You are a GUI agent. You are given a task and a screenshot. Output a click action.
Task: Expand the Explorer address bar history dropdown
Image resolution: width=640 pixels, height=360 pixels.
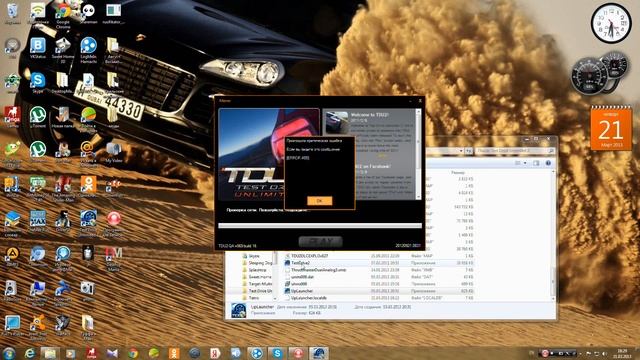pyautogui.click(x=461, y=151)
